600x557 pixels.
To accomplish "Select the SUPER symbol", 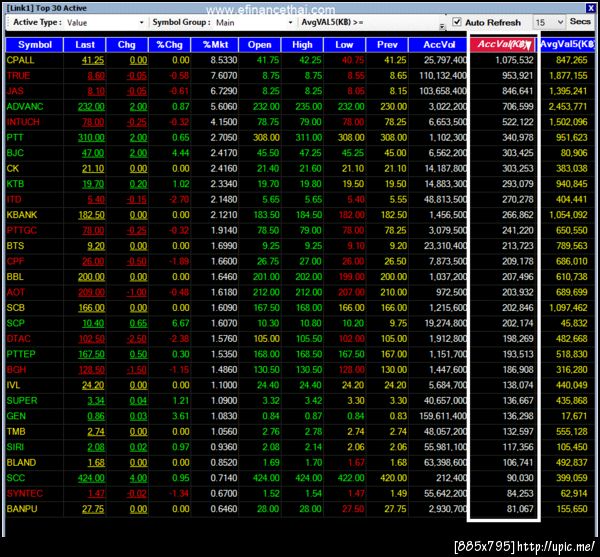I will (22, 401).
